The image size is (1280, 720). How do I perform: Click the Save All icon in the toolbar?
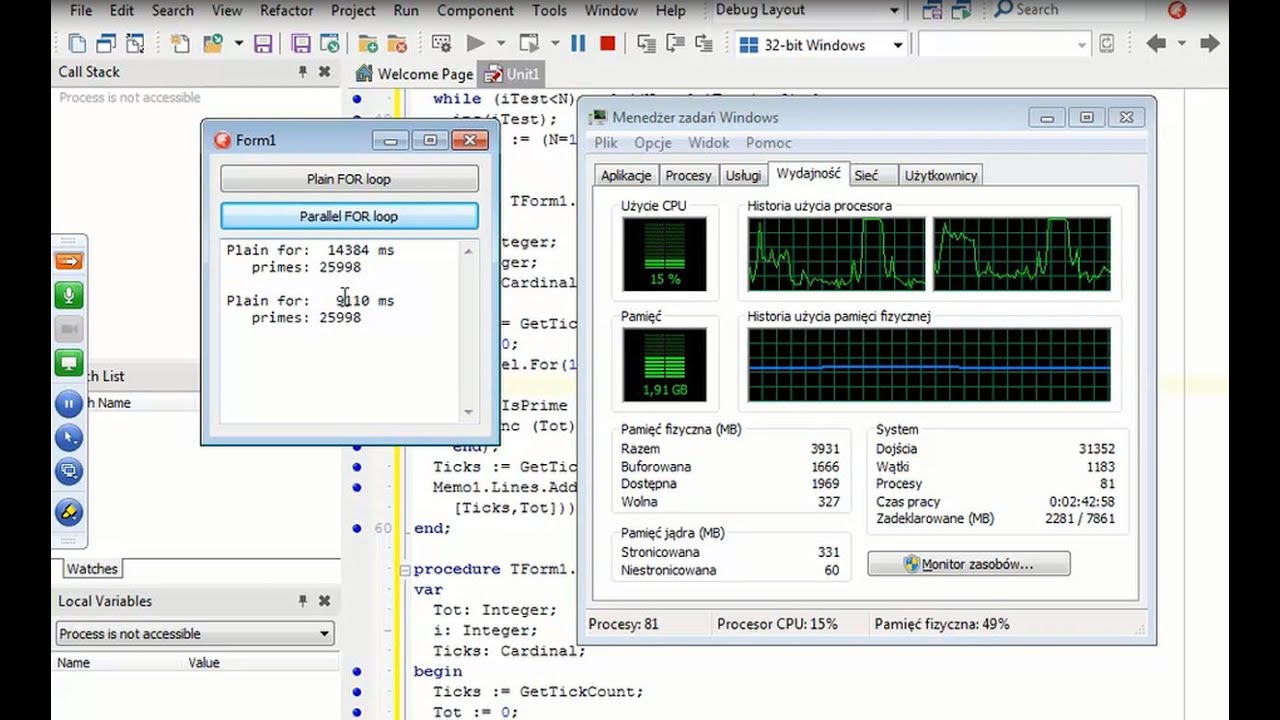click(300, 44)
